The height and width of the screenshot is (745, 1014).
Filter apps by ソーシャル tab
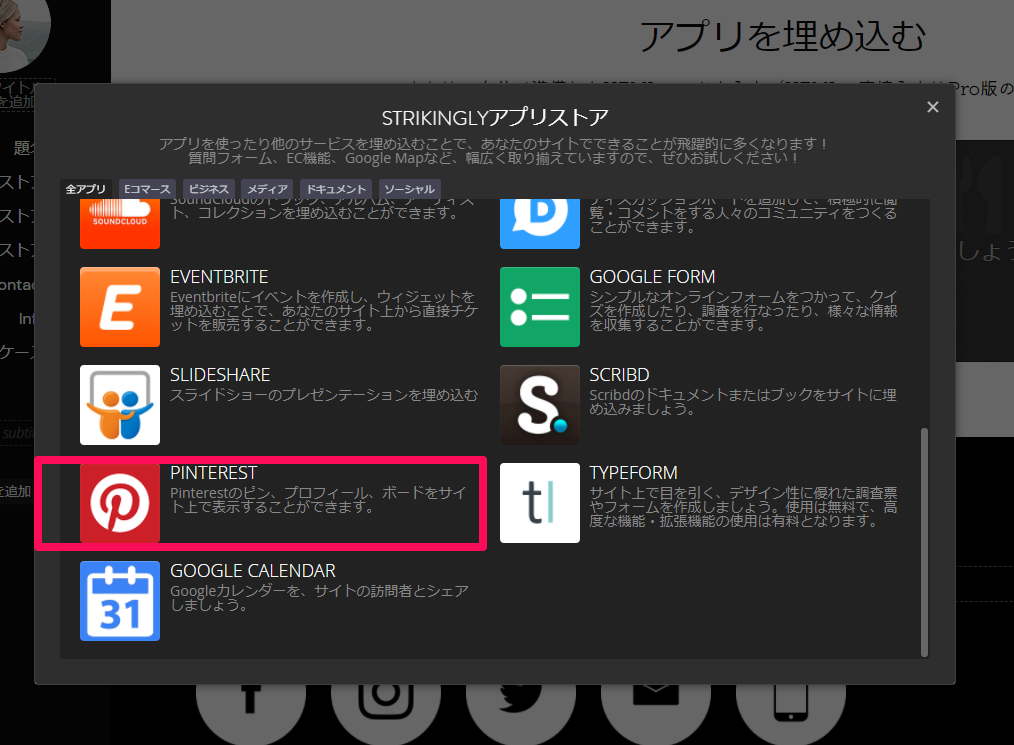[409, 189]
